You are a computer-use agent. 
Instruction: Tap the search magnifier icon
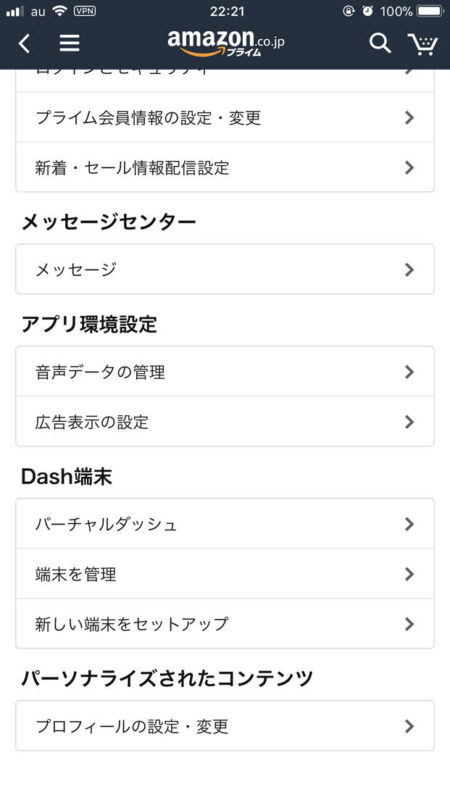(x=380, y=44)
